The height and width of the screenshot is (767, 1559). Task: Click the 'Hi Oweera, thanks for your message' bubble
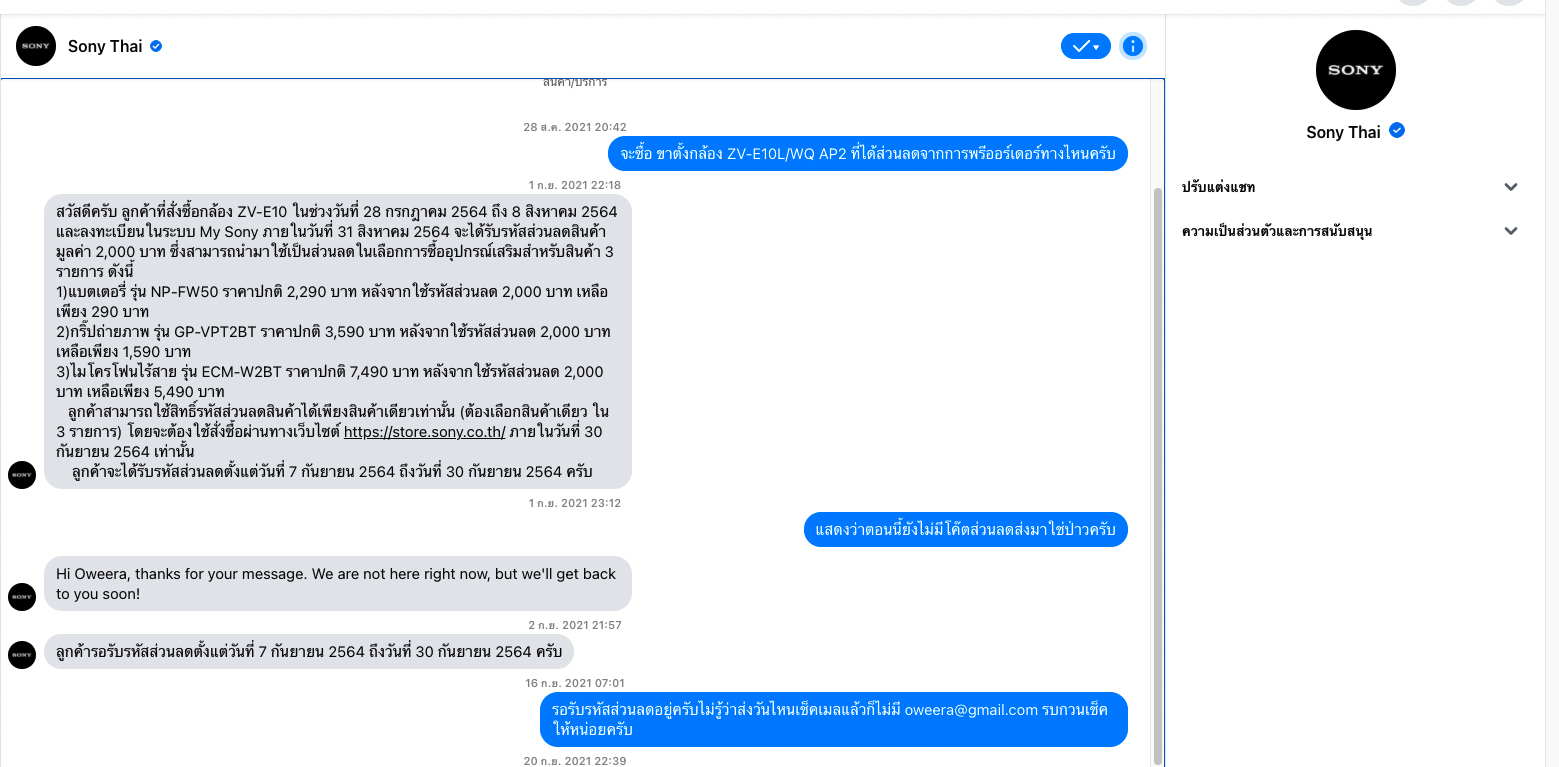[338, 583]
